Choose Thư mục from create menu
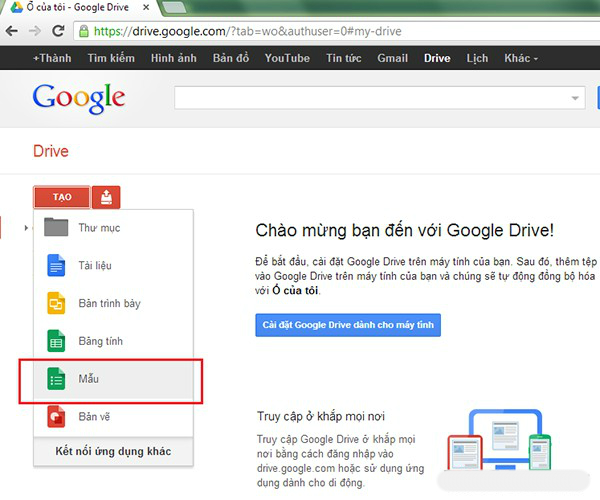This screenshot has height=500, width=600. tap(113, 228)
